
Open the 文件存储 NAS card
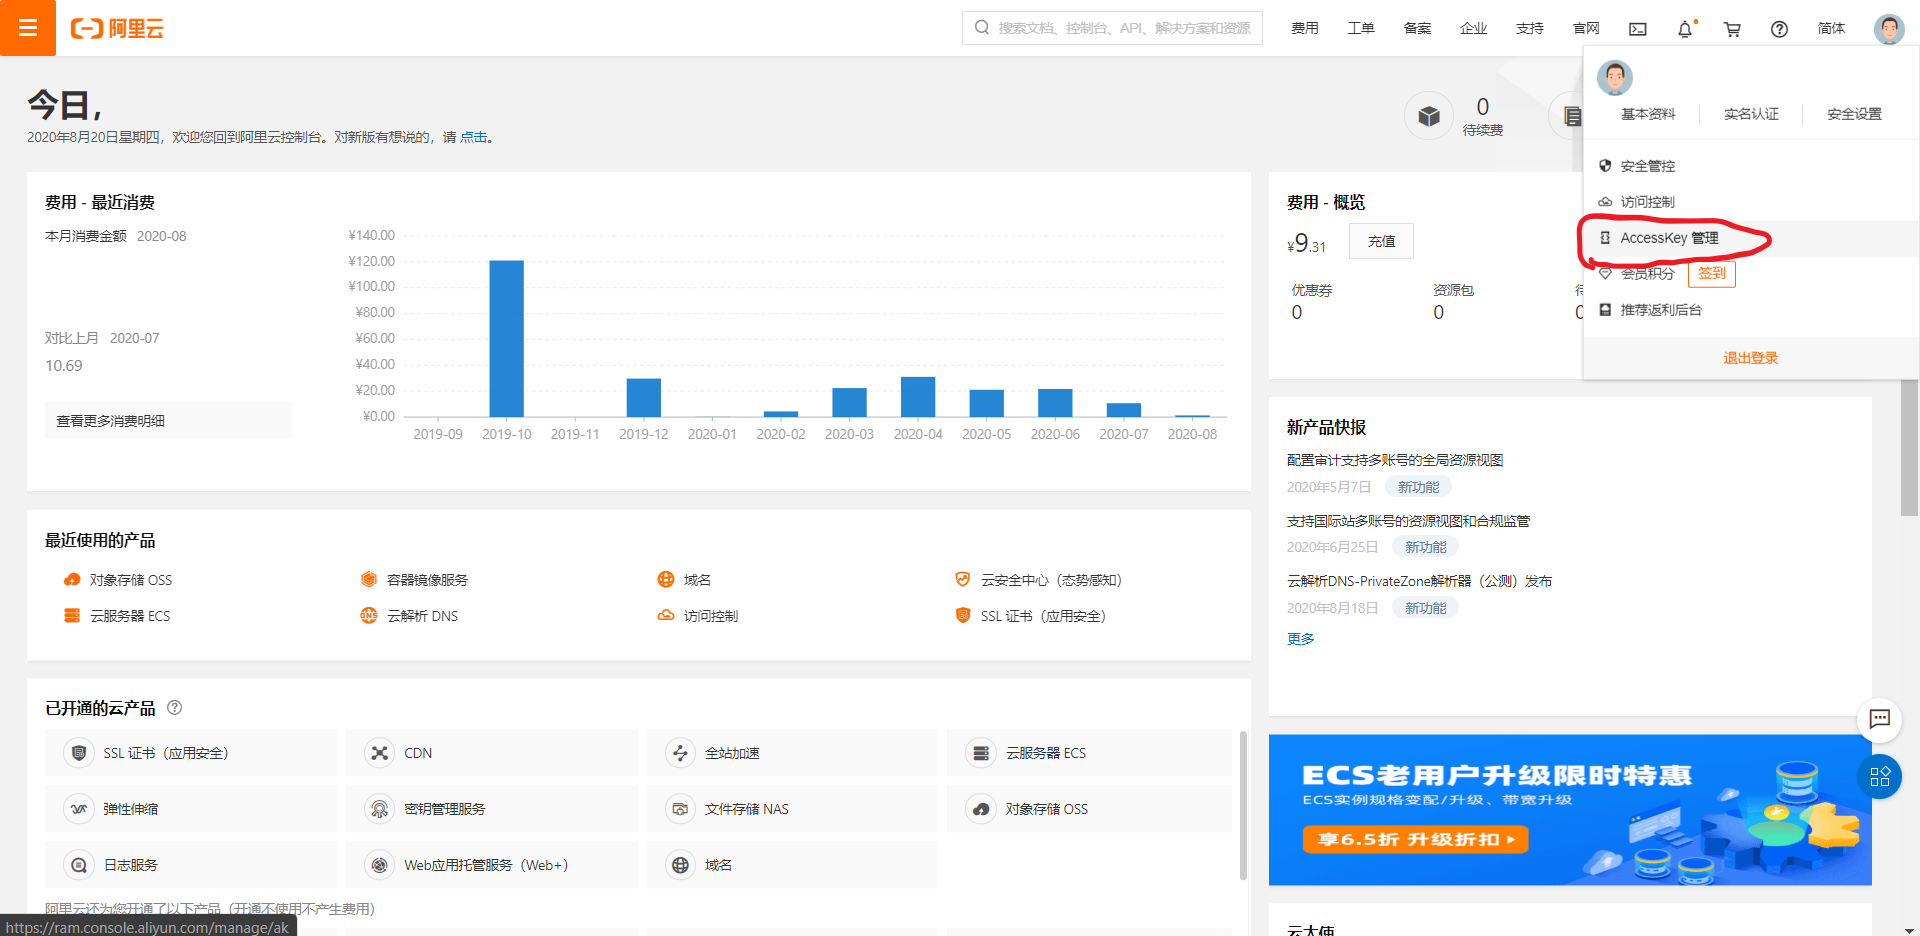pyautogui.click(x=792, y=809)
